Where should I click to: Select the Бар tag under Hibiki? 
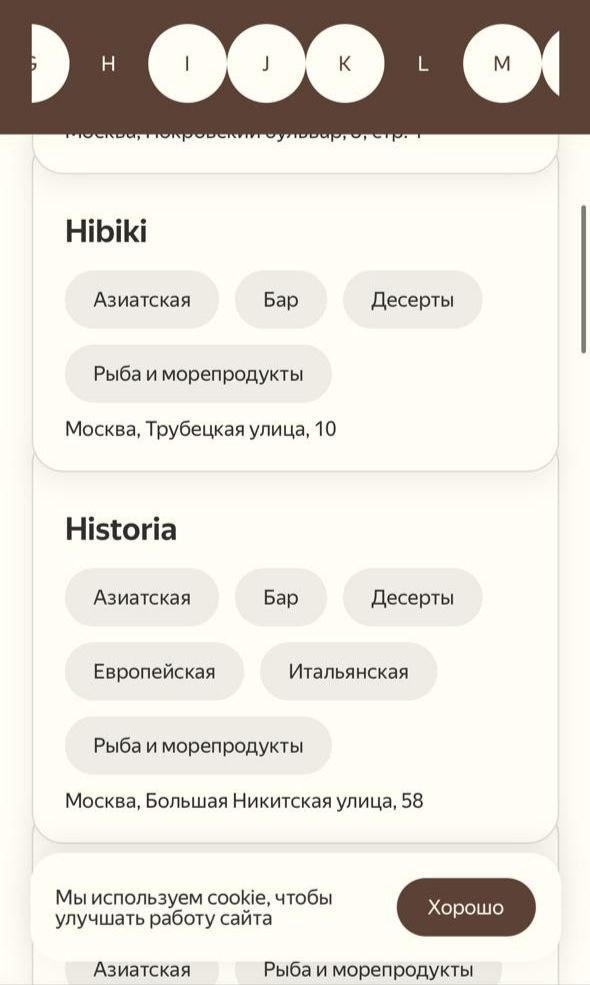click(x=280, y=299)
